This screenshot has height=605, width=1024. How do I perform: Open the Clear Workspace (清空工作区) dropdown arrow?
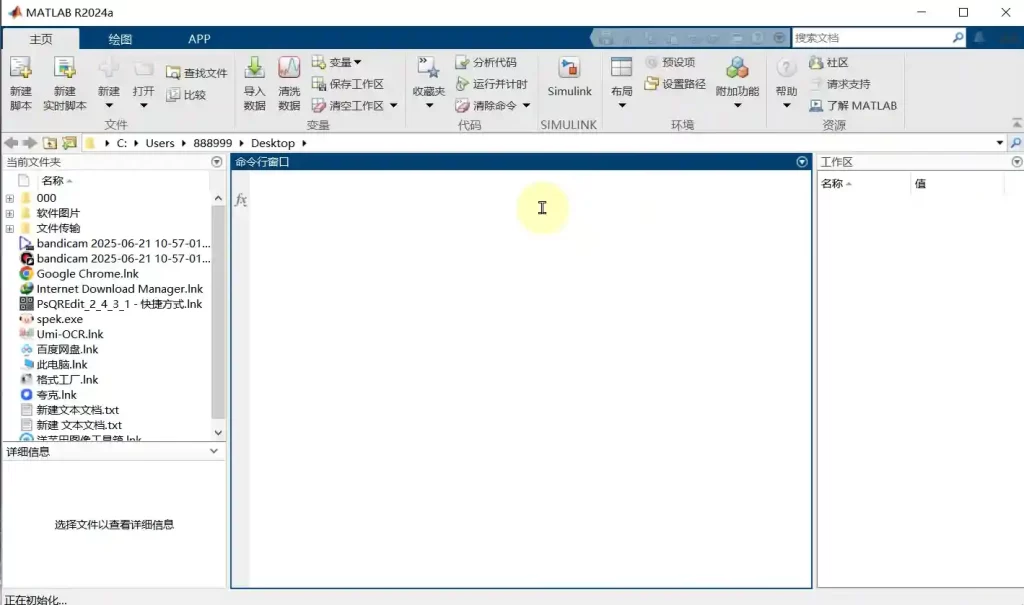tap(393, 106)
